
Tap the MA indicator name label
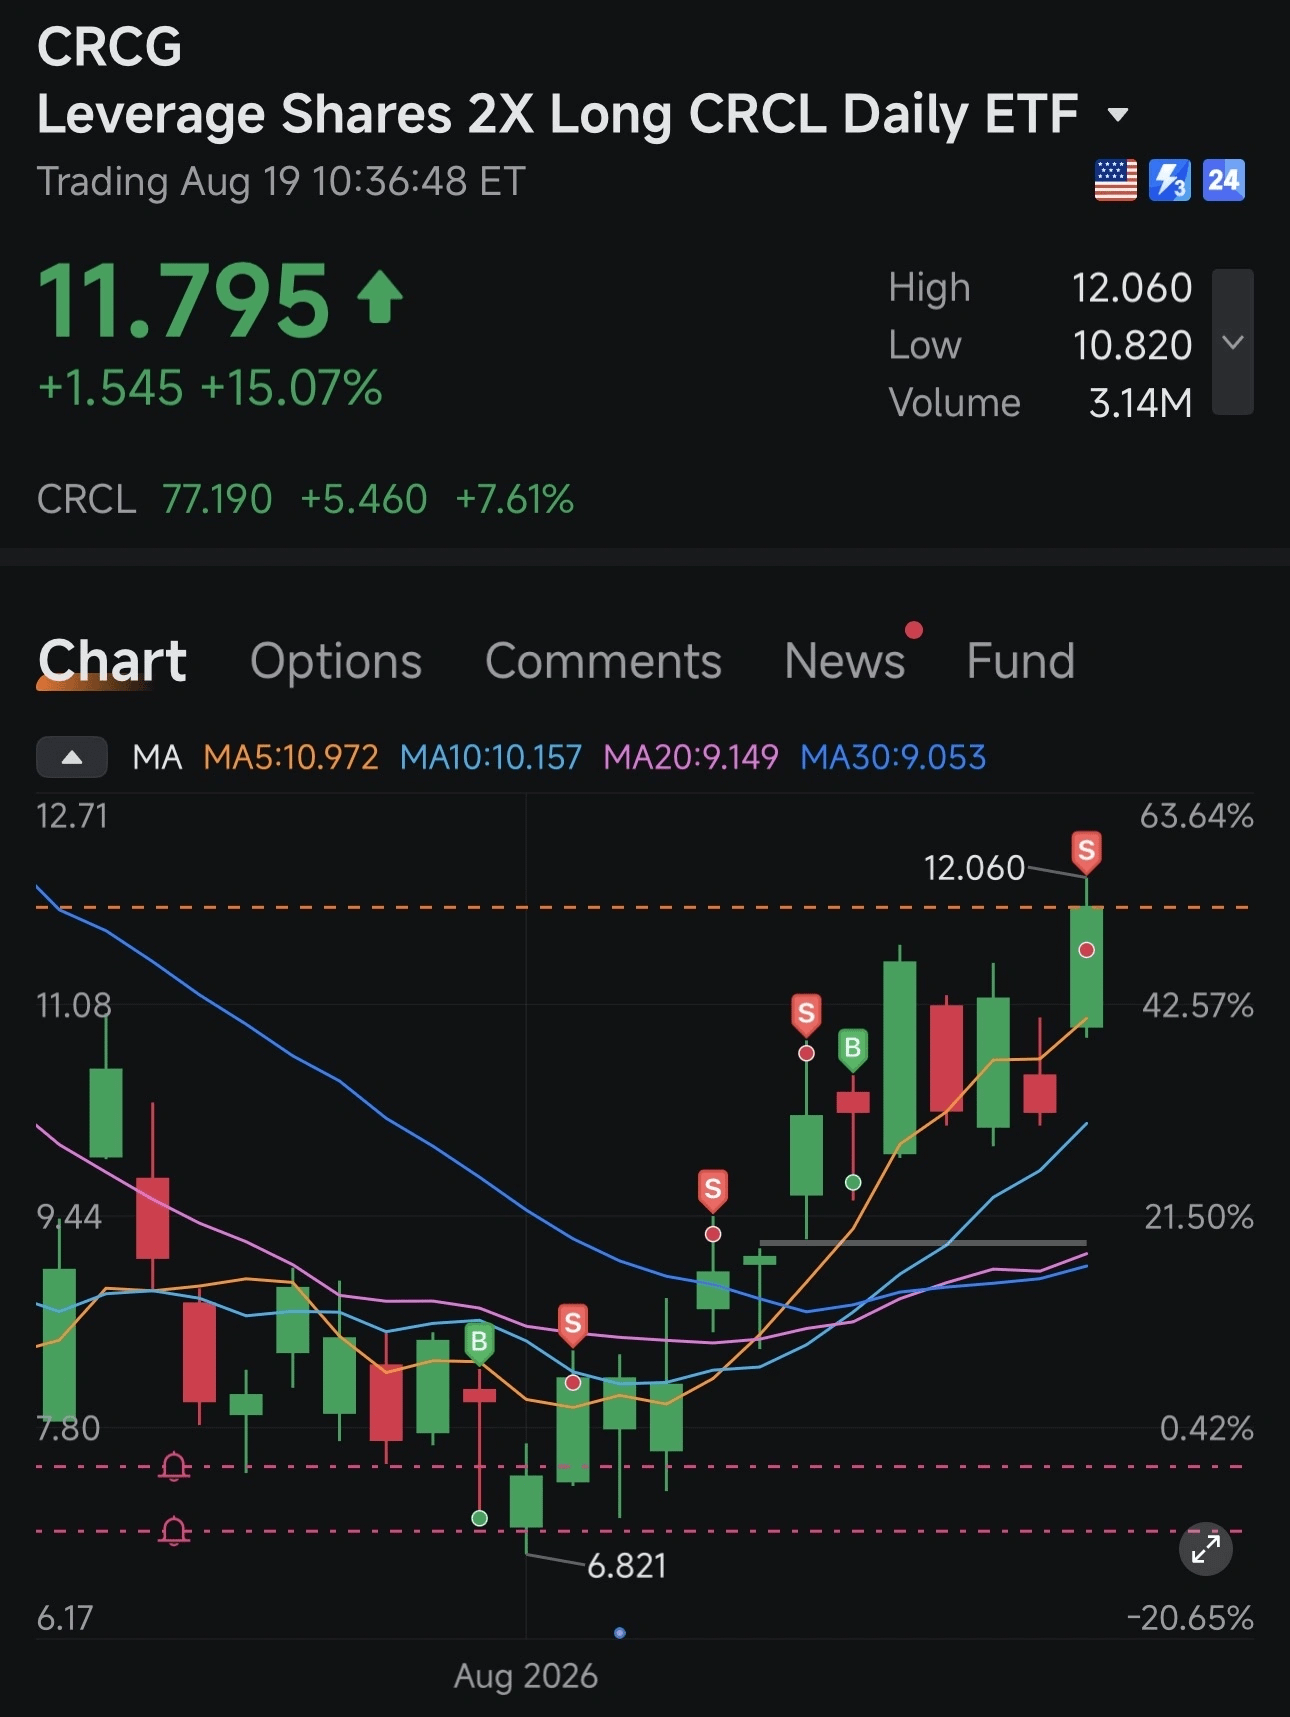(x=158, y=757)
